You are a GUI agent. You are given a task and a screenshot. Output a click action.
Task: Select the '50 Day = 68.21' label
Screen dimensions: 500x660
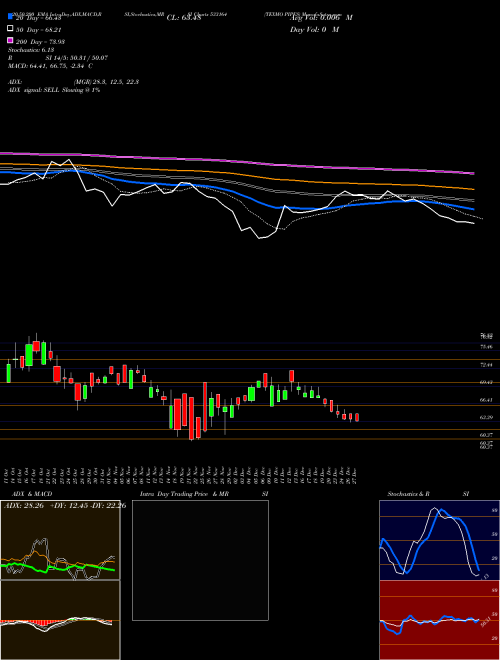[x=39, y=30]
